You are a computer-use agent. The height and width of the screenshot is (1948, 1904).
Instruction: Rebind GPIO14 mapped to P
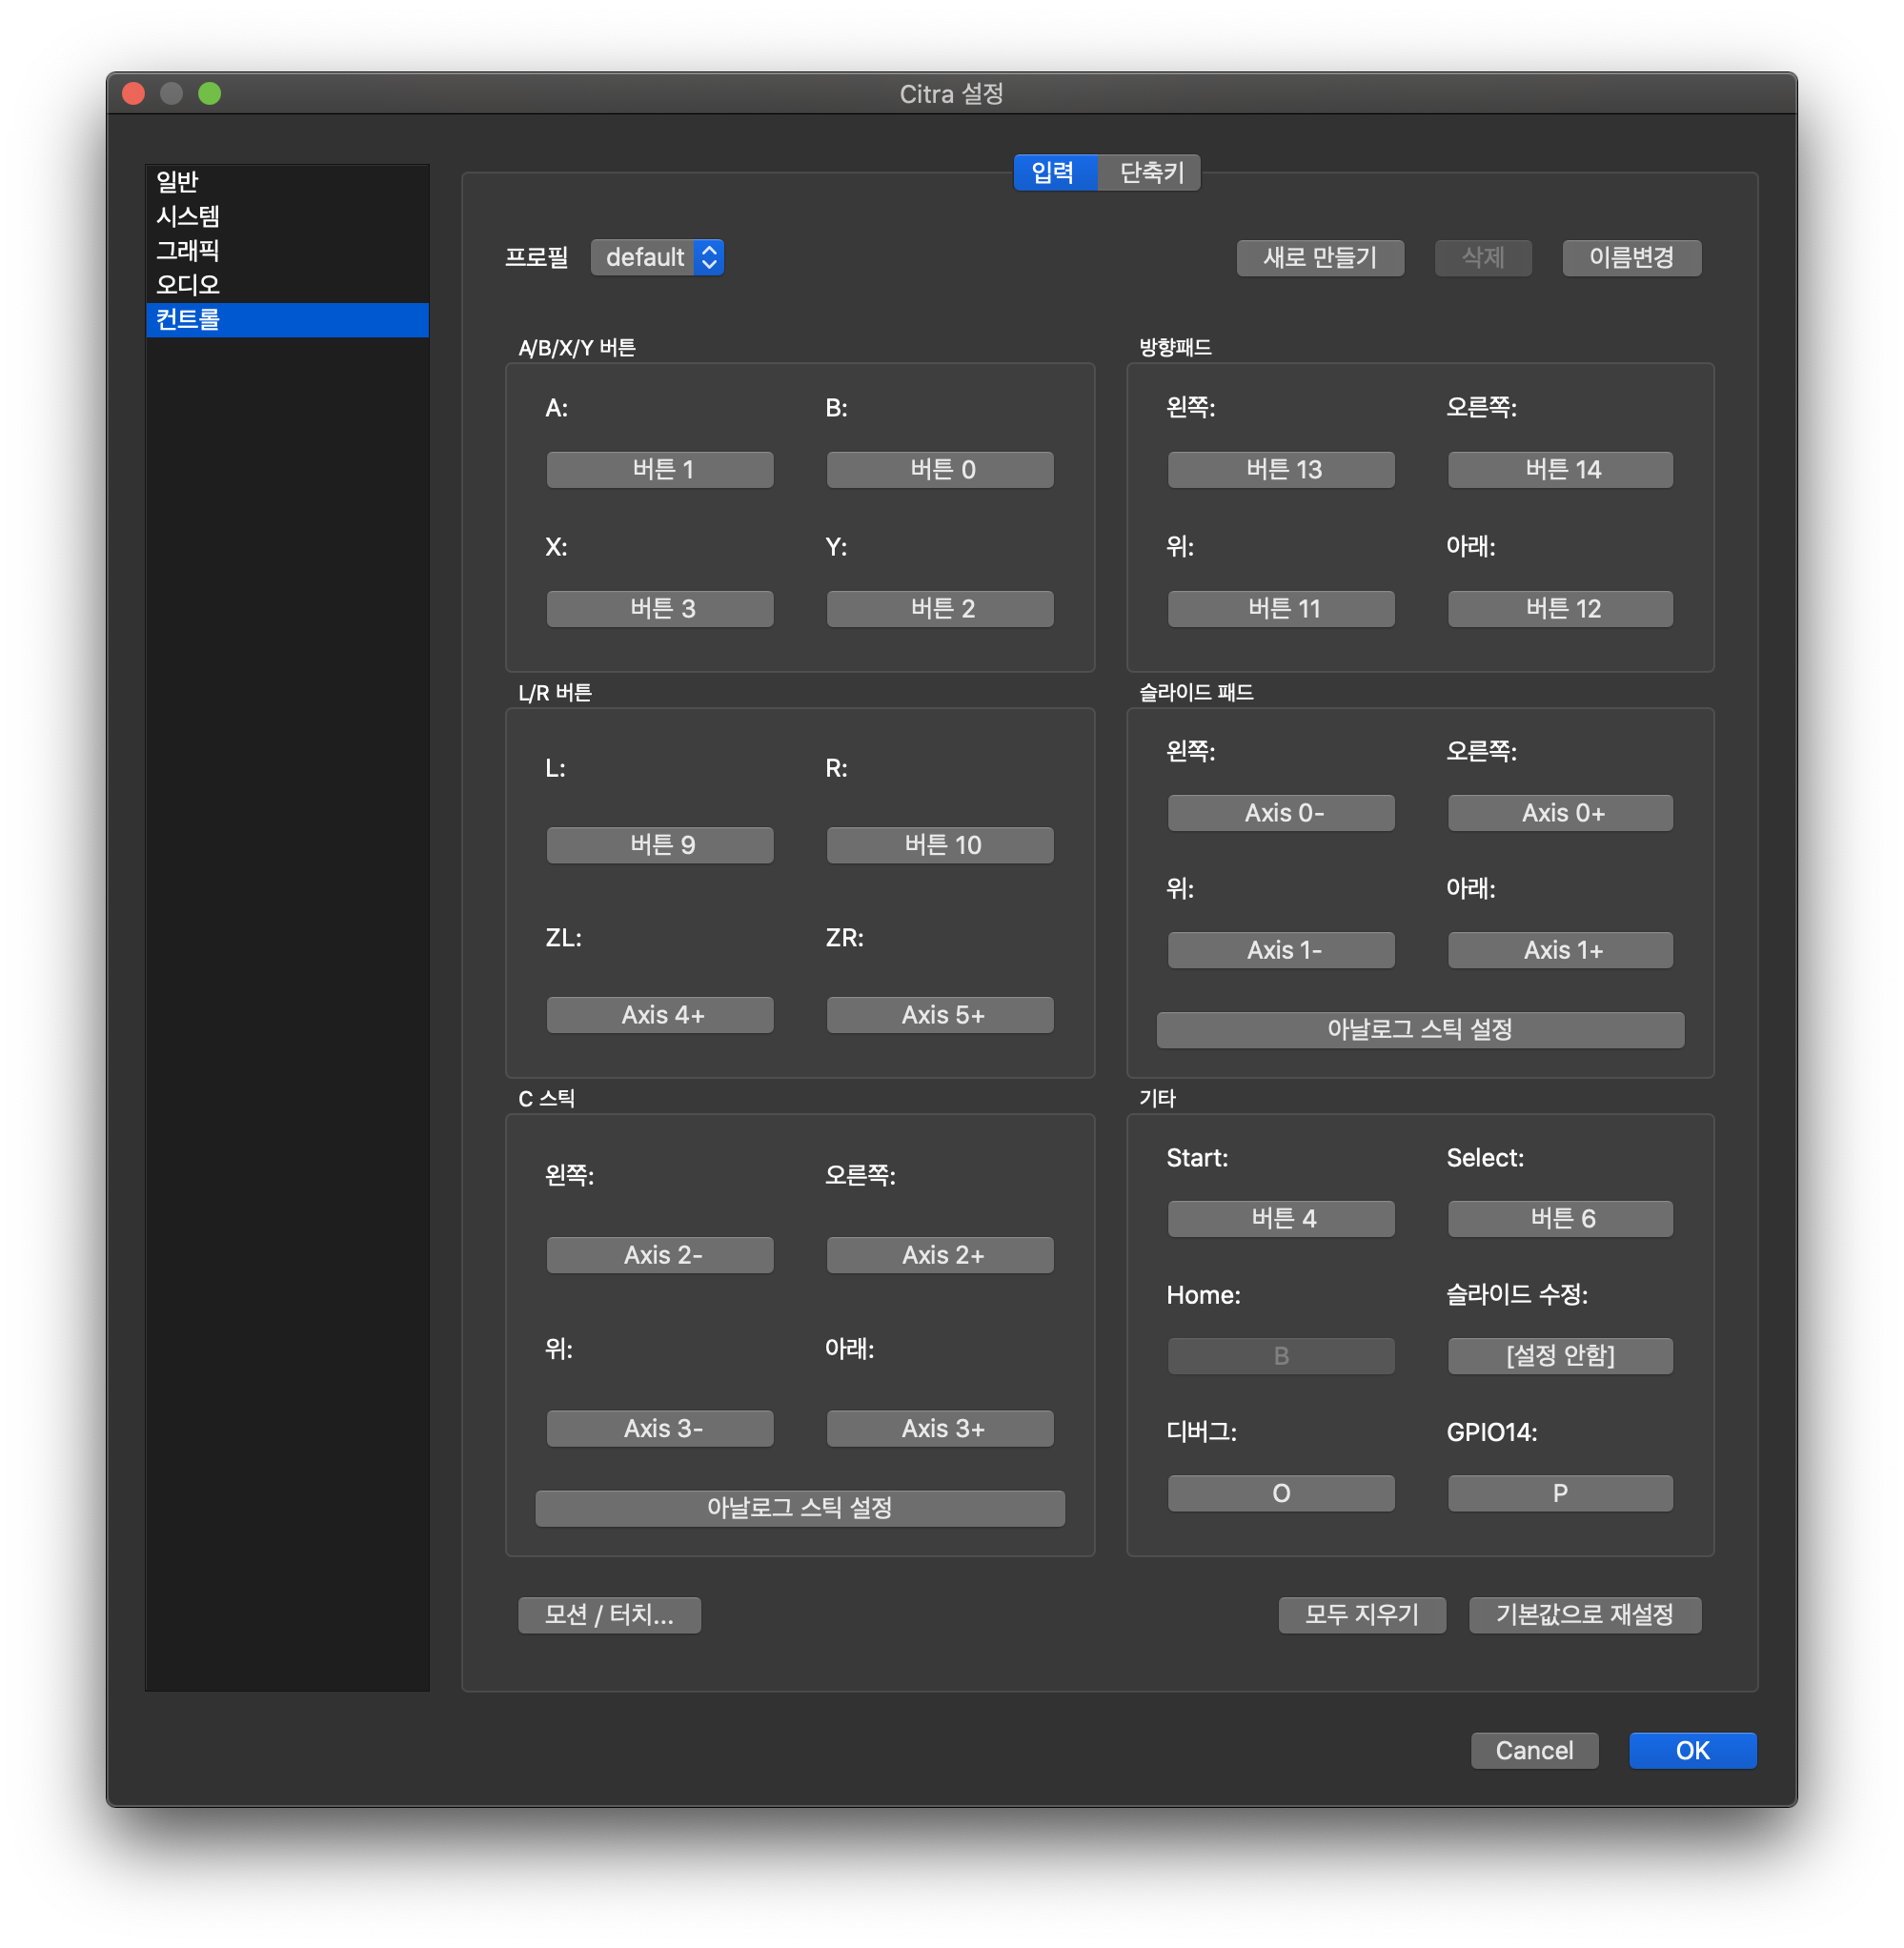(1560, 1493)
